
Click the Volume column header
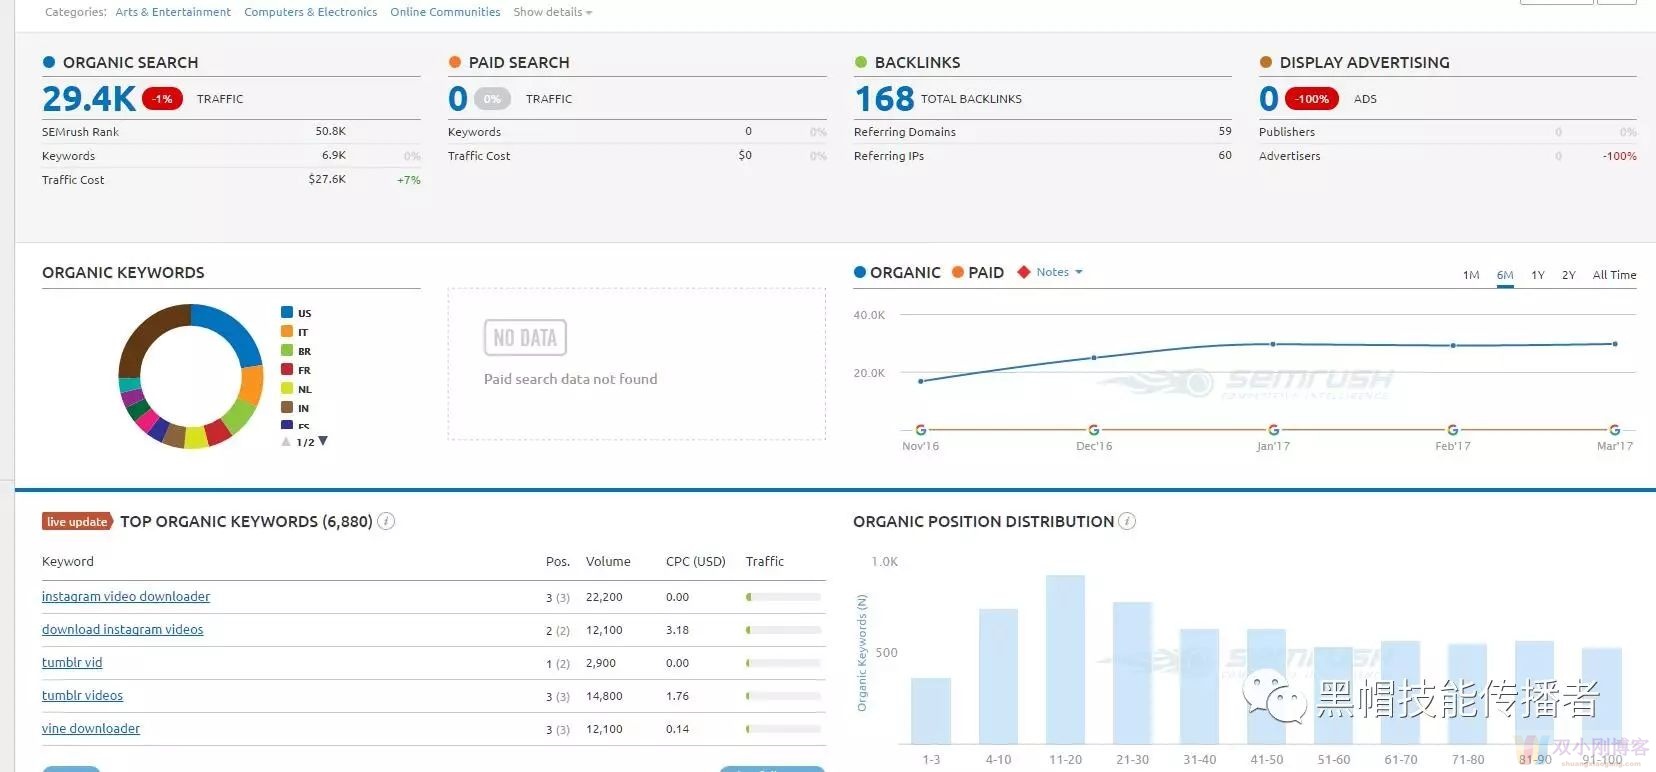(608, 561)
